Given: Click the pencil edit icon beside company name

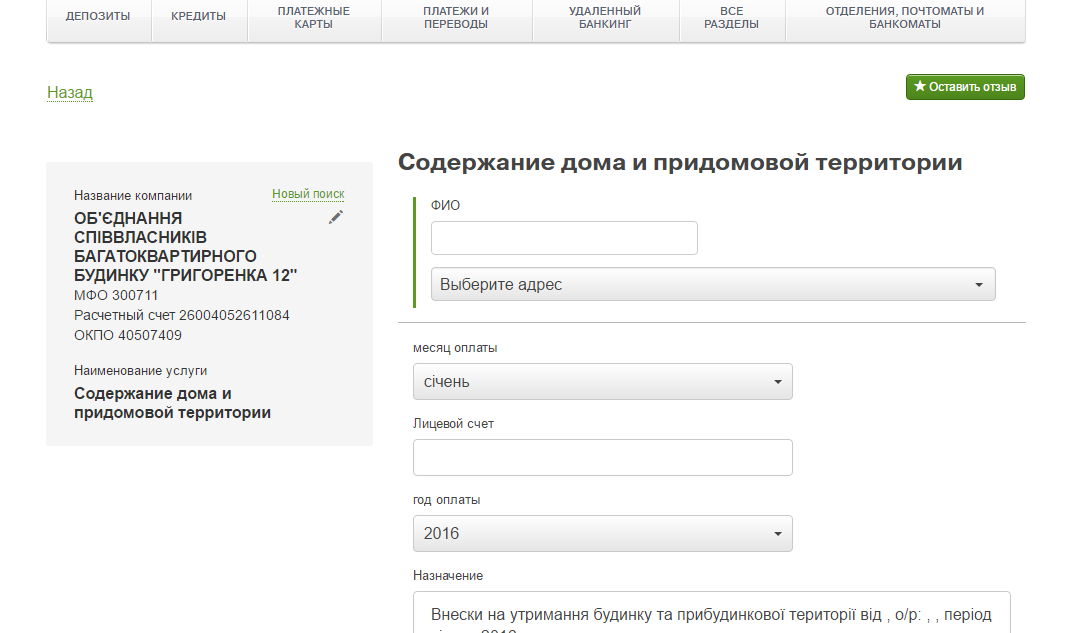Looking at the screenshot, I should click(336, 217).
